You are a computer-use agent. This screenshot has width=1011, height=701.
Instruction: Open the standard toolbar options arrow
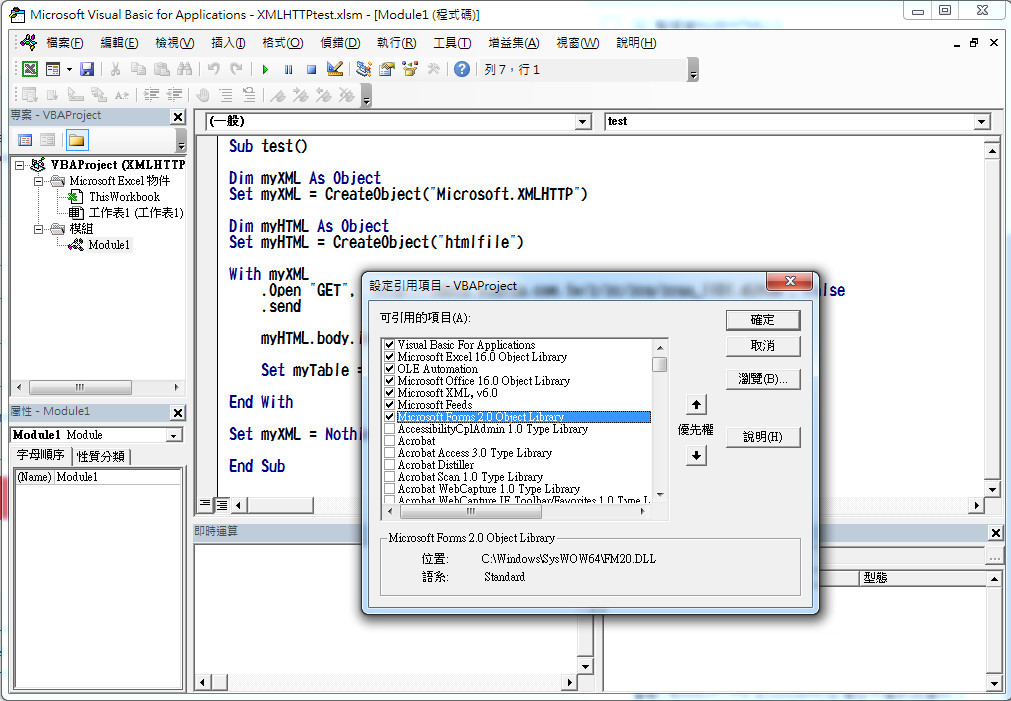693,70
